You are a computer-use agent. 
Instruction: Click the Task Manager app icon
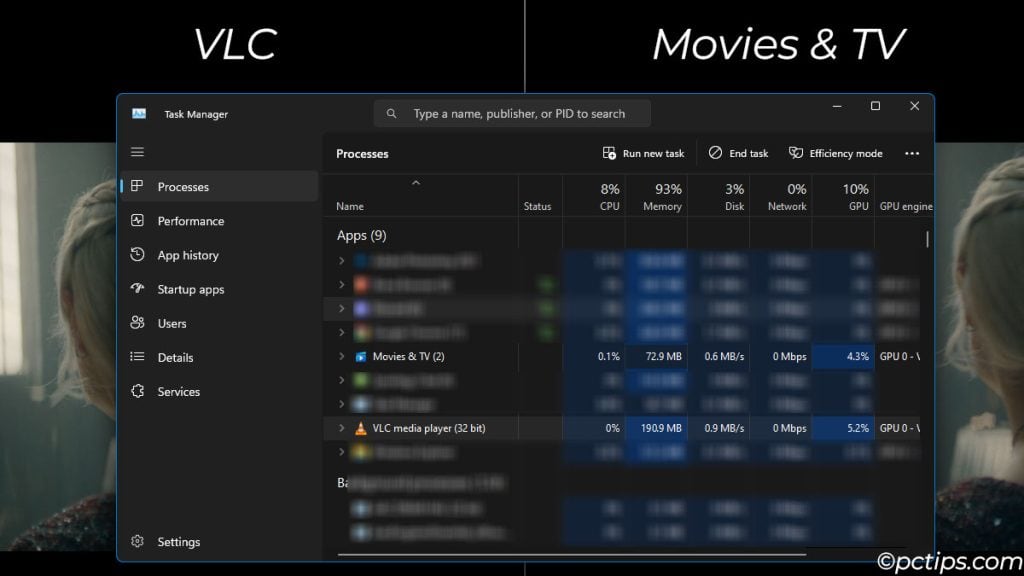[x=139, y=114]
